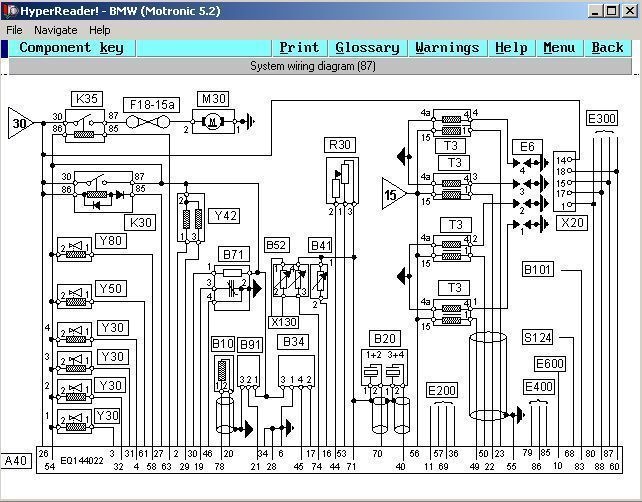Select the E600 label
The image size is (642, 502).
(550, 364)
